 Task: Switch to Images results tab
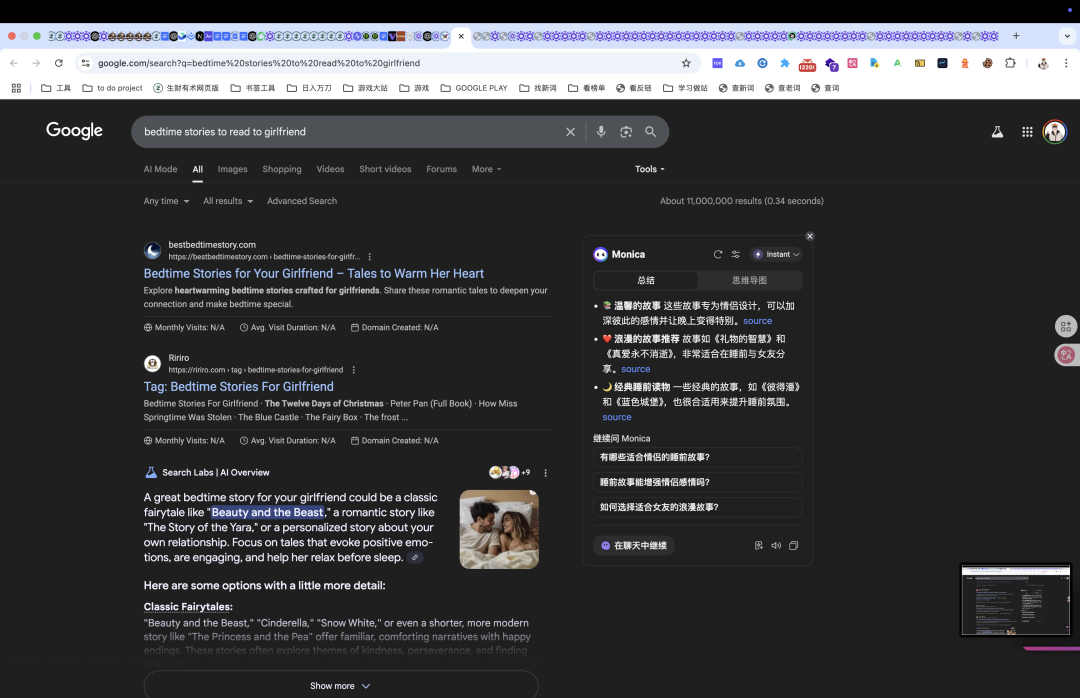pyautogui.click(x=232, y=169)
